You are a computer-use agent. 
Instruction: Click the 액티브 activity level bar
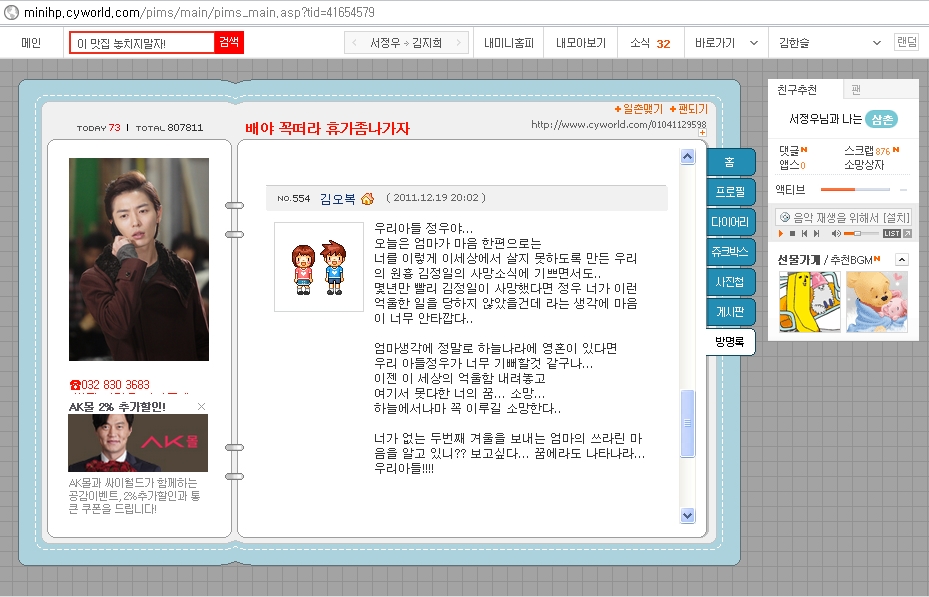point(855,190)
